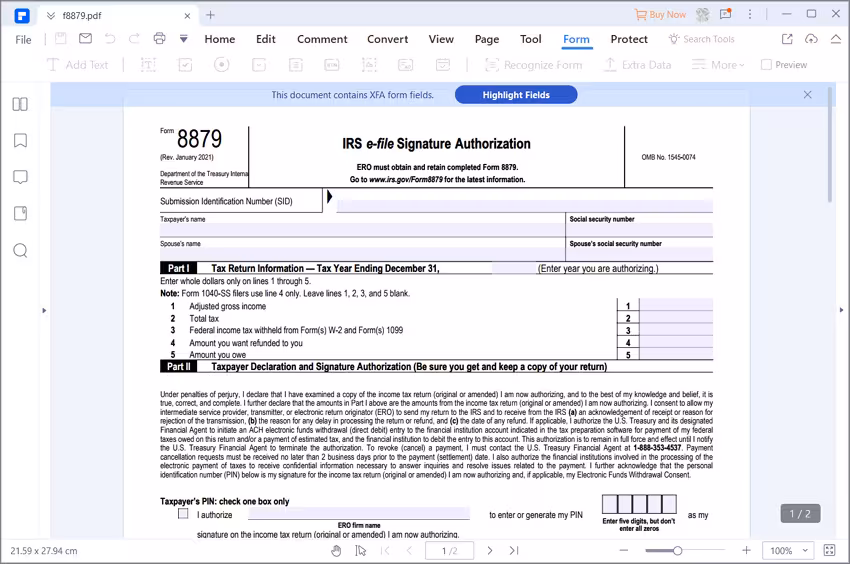Click the Extra Data button

pyautogui.click(x=638, y=65)
